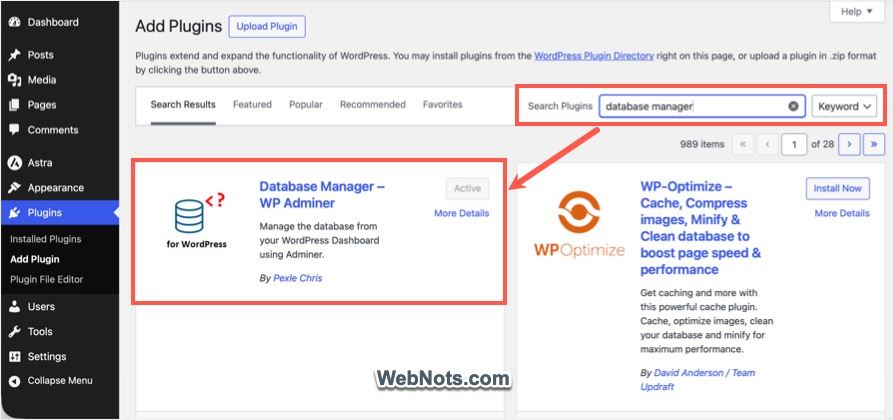
Task: Open WP-Optimize plugin title link
Action: (701, 228)
